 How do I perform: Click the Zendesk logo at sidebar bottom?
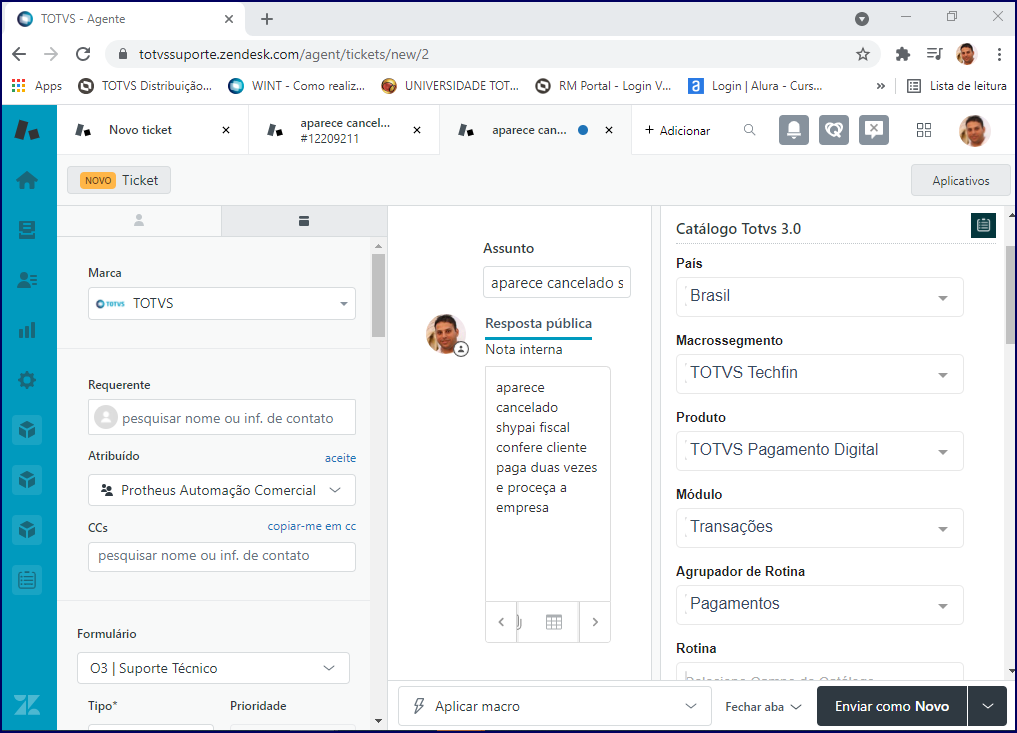point(27,704)
